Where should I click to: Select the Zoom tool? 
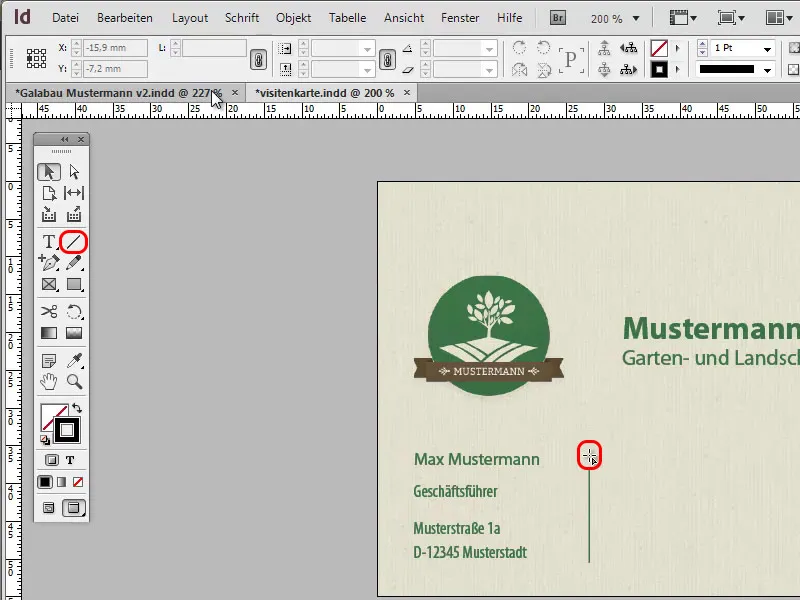74,382
